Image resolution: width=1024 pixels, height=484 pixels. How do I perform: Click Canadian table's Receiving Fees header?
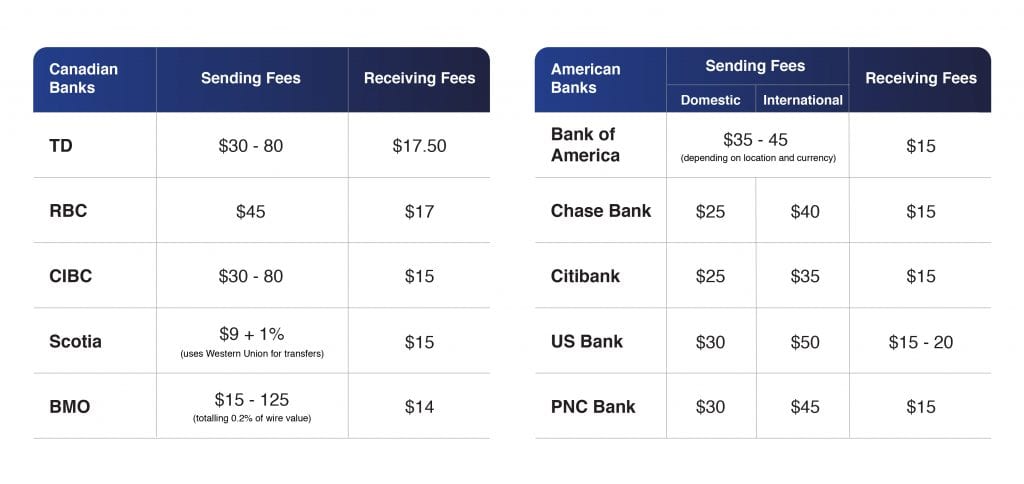[419, 78]
